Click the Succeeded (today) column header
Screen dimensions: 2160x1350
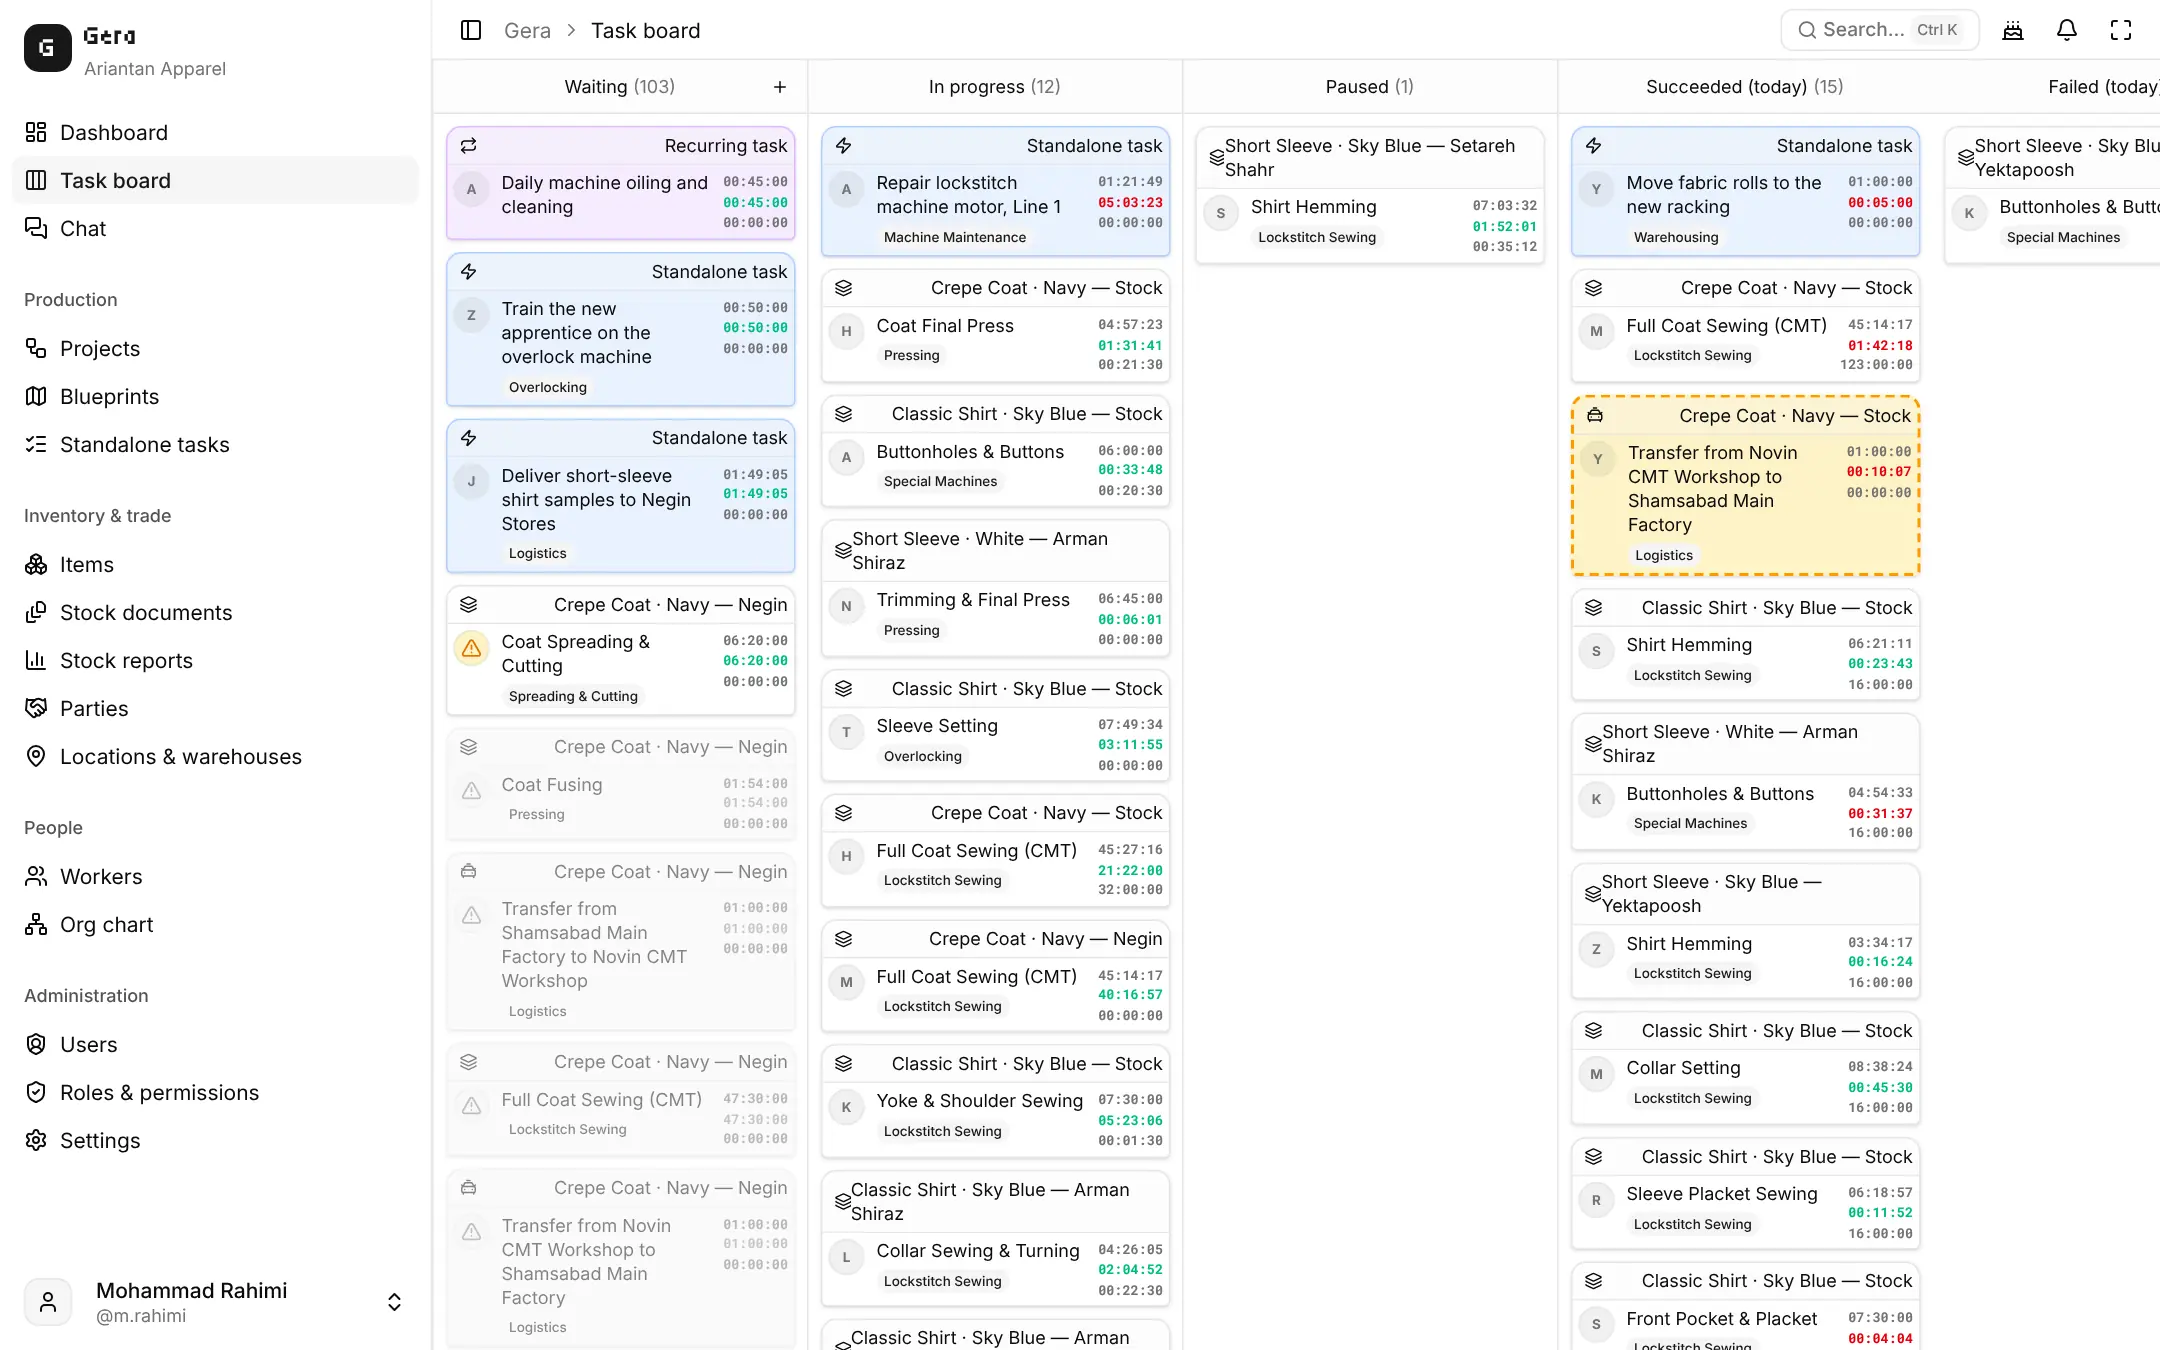(x=1744, y=87)
